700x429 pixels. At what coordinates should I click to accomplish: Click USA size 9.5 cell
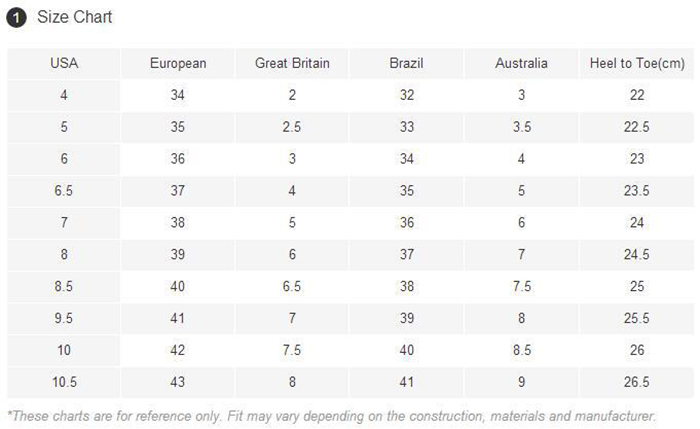point(64,318)
